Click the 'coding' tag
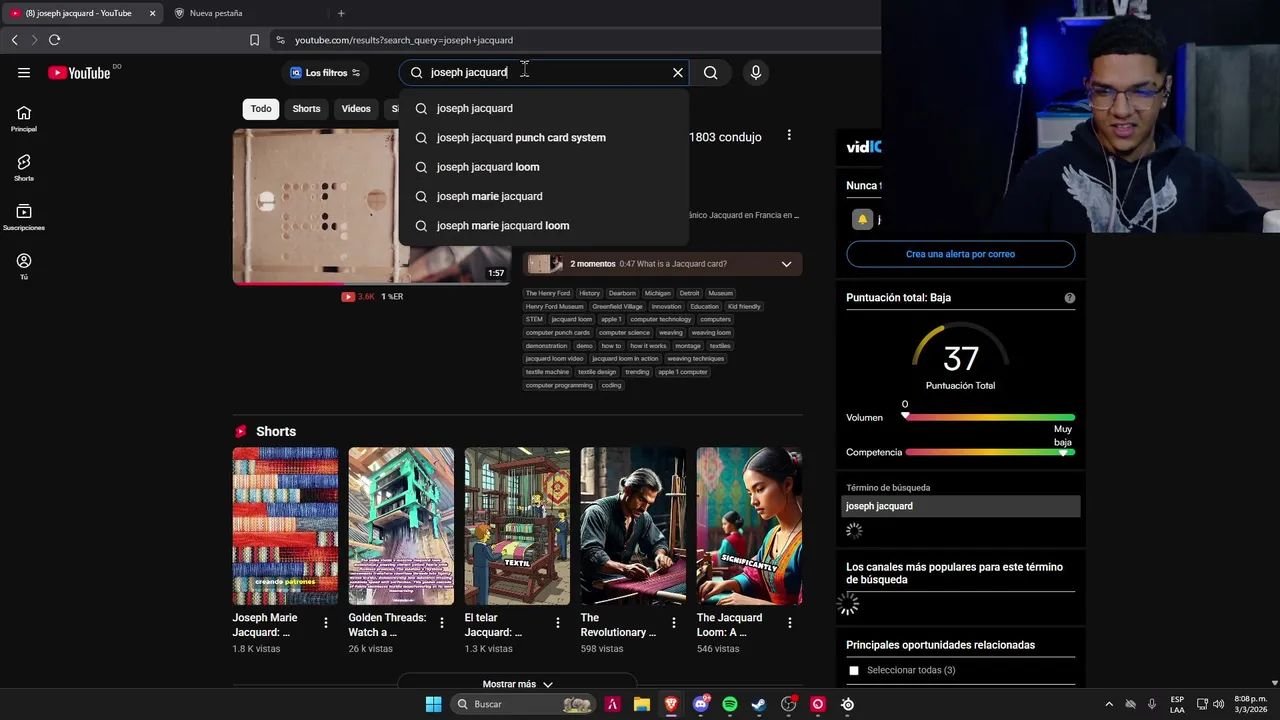 611,385
